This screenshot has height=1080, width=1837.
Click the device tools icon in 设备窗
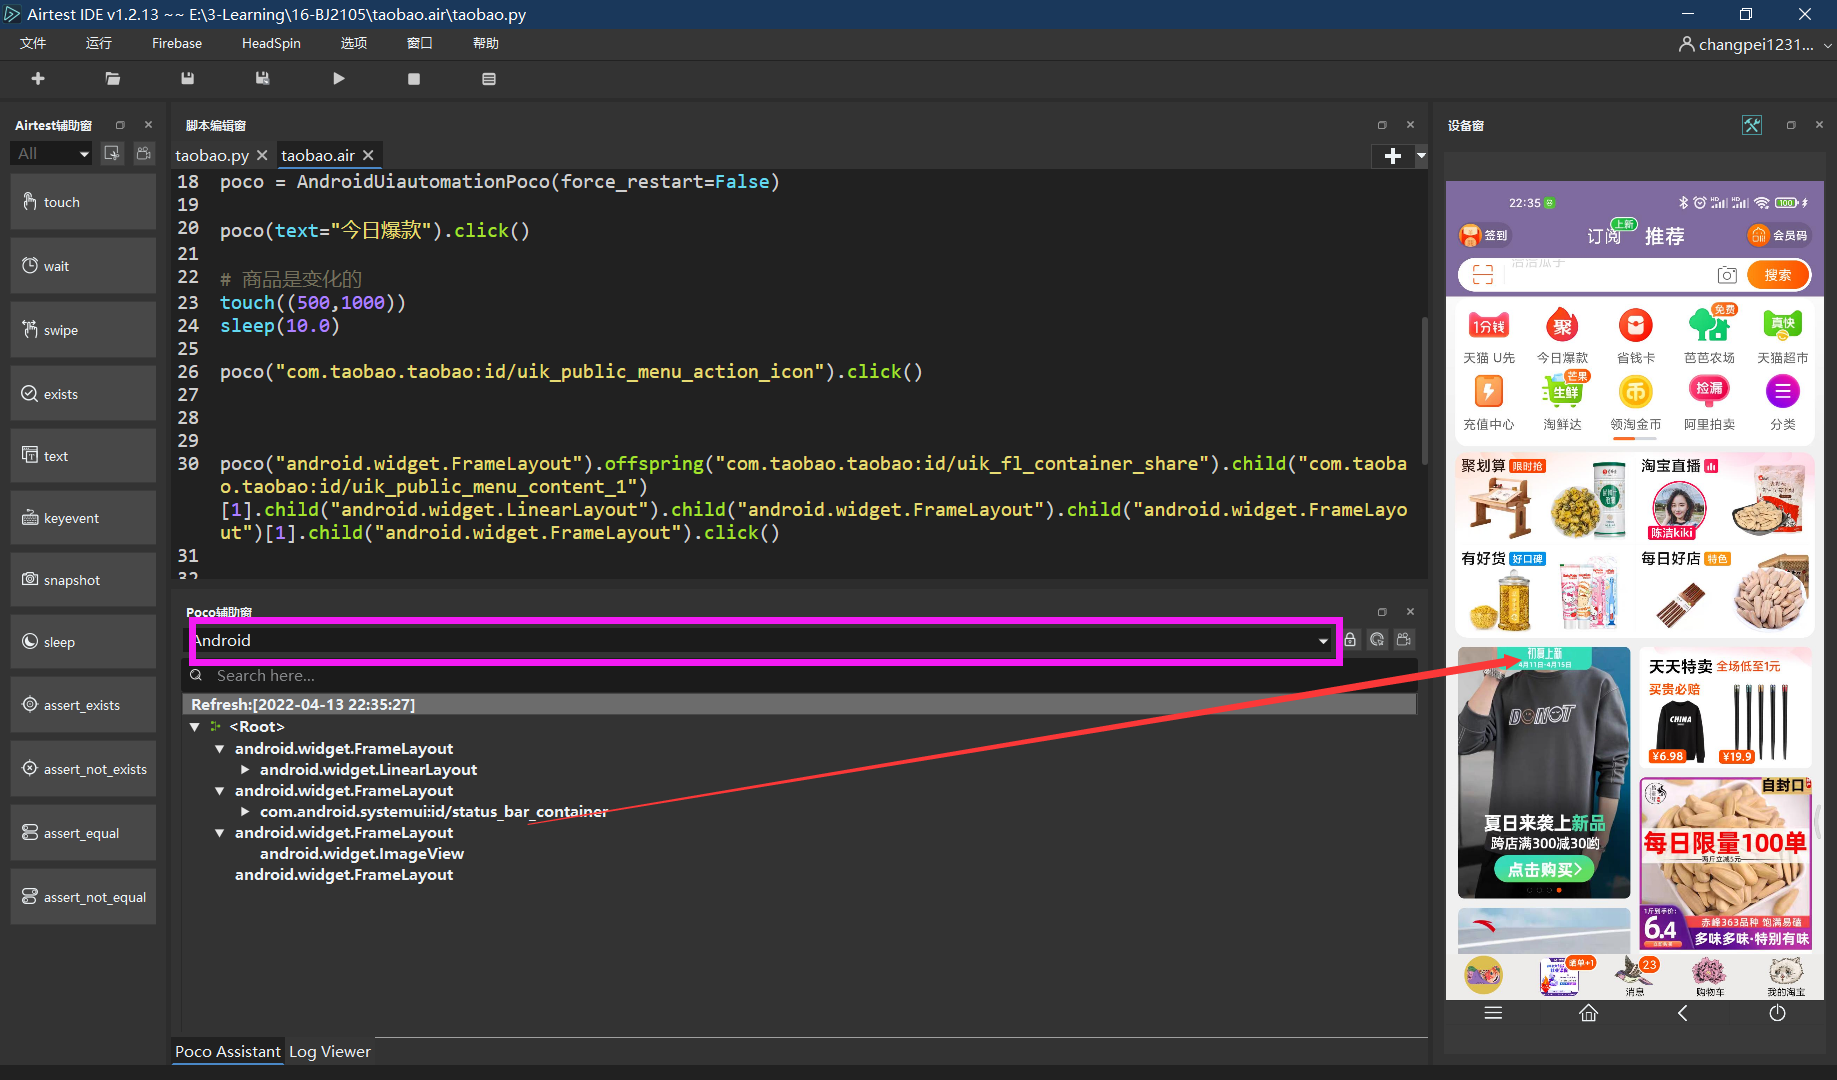(x=1752, y=125)
